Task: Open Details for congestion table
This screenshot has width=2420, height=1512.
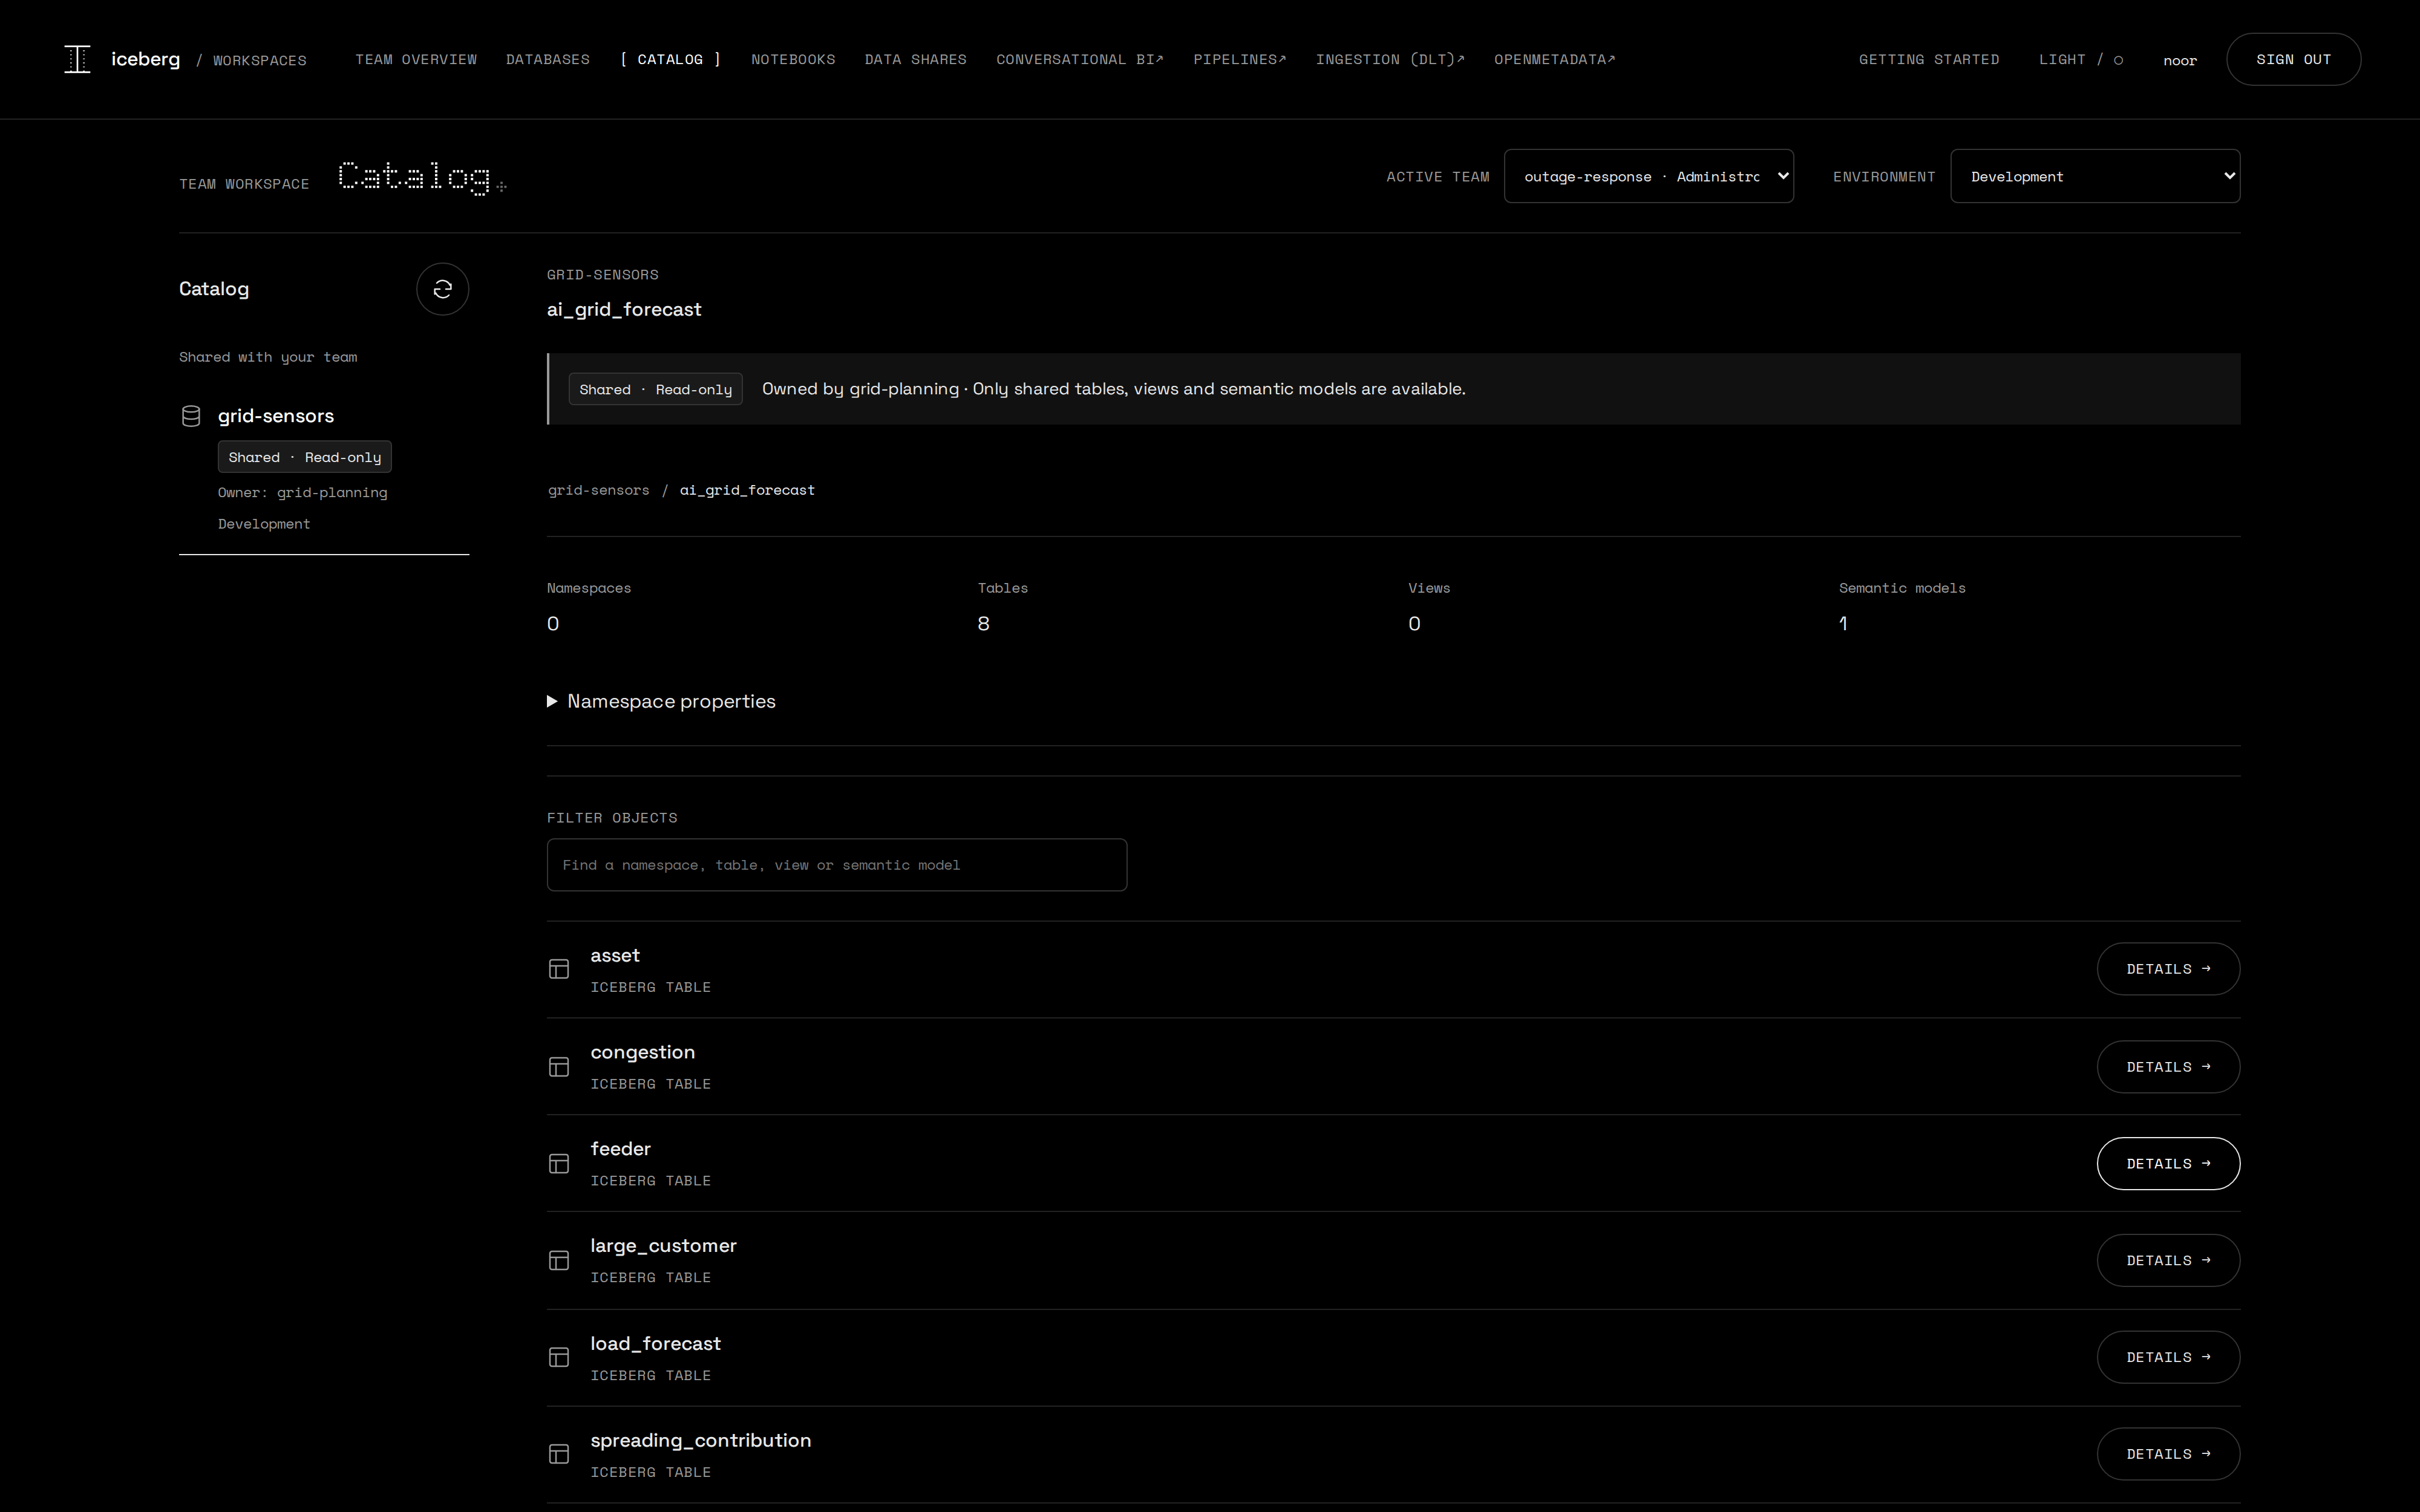Action: [x=2168, y=1067]
